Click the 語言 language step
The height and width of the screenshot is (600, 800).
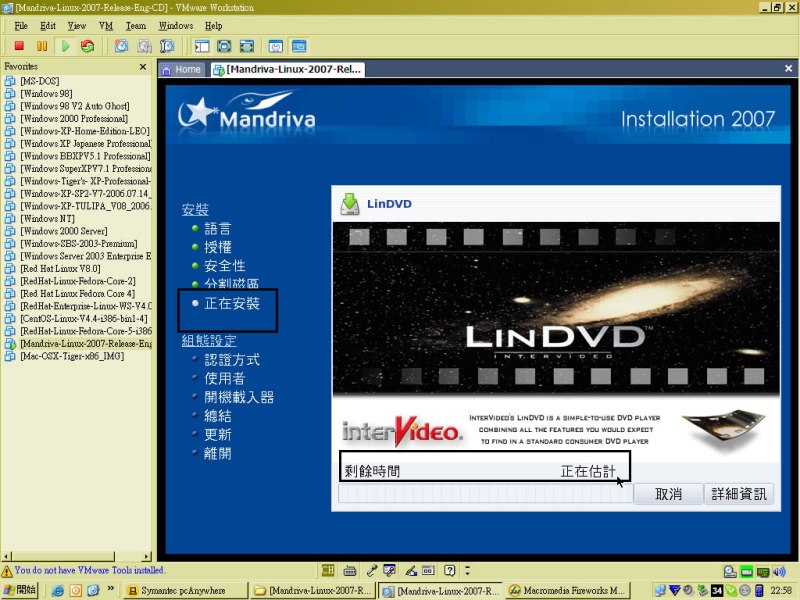[x=218, y=229]
